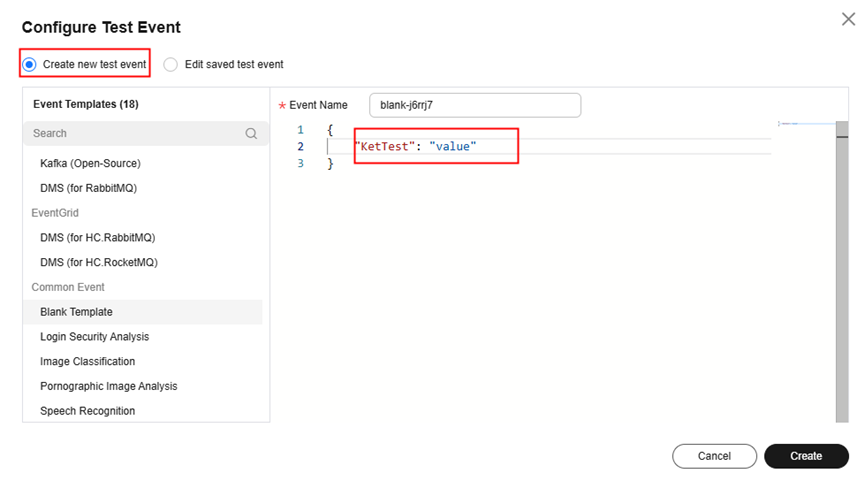The width and height of the screenshot is (865, 481).
Task: Select Create new test event radio
Action: (x=29, y=64)
